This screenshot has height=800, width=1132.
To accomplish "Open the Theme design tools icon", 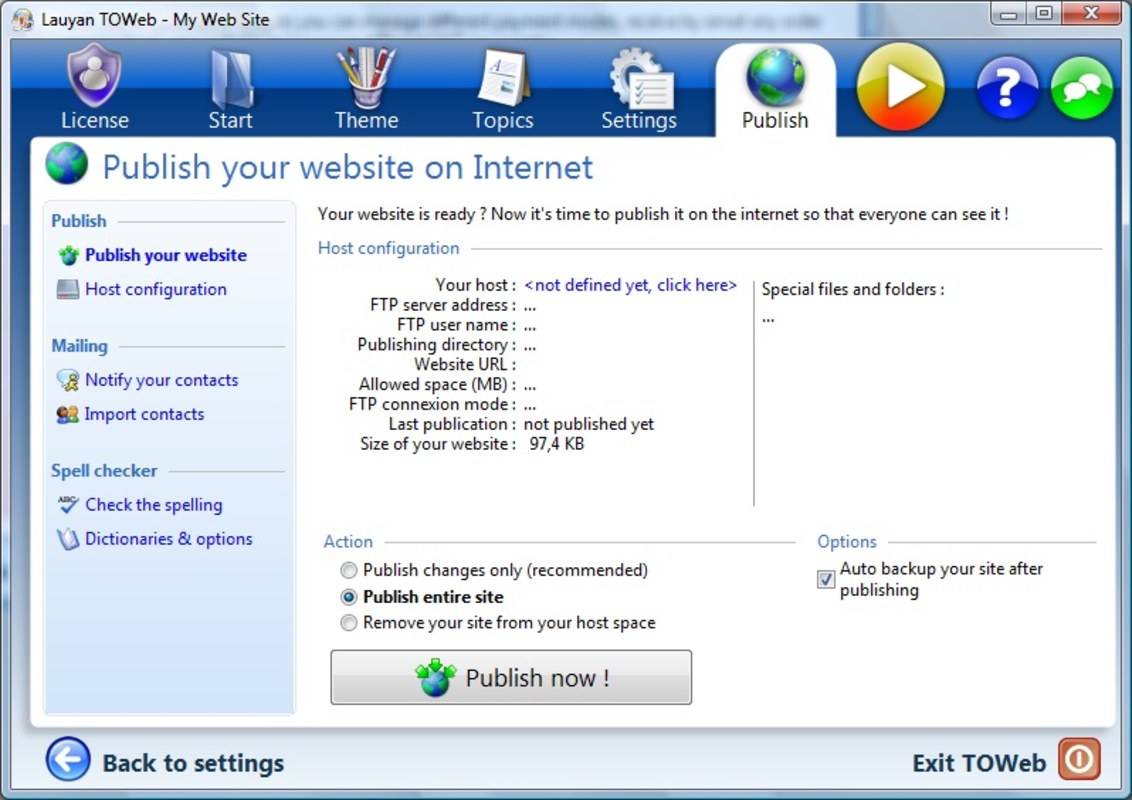I will 366,80.
